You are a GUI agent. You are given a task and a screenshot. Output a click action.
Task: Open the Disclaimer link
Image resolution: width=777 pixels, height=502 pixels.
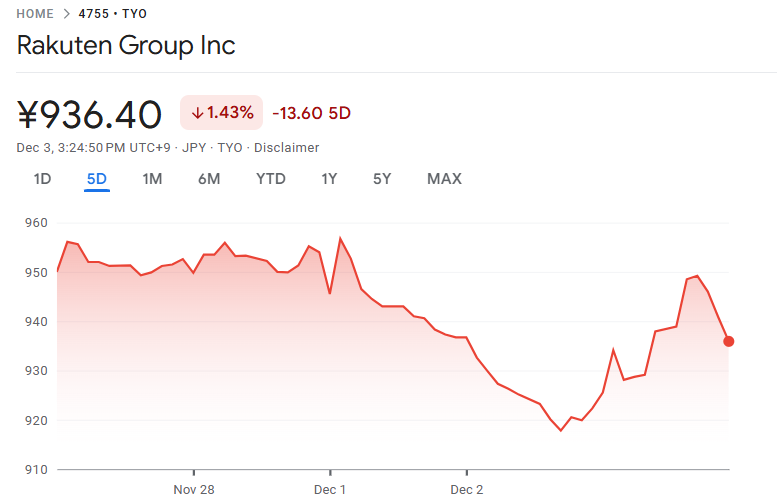tap(286, 148)
